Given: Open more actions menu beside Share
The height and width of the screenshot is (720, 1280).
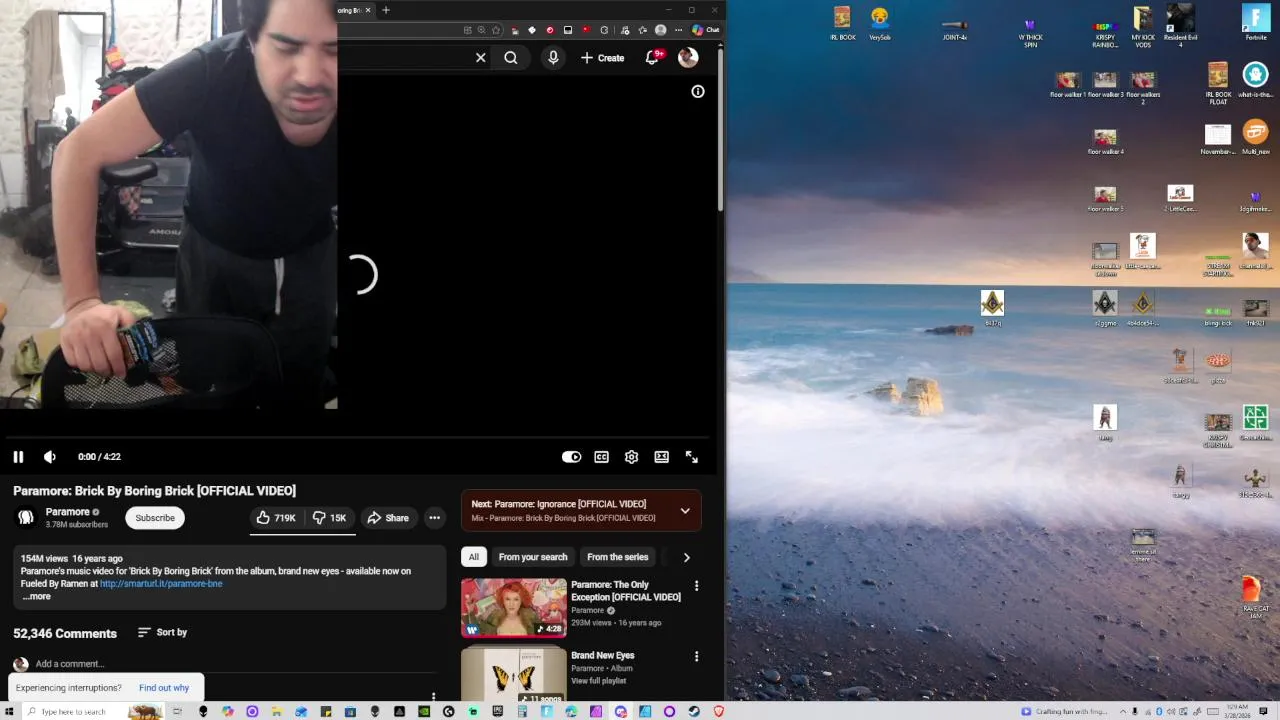Looking at the screenshot, I should point(434,518).
